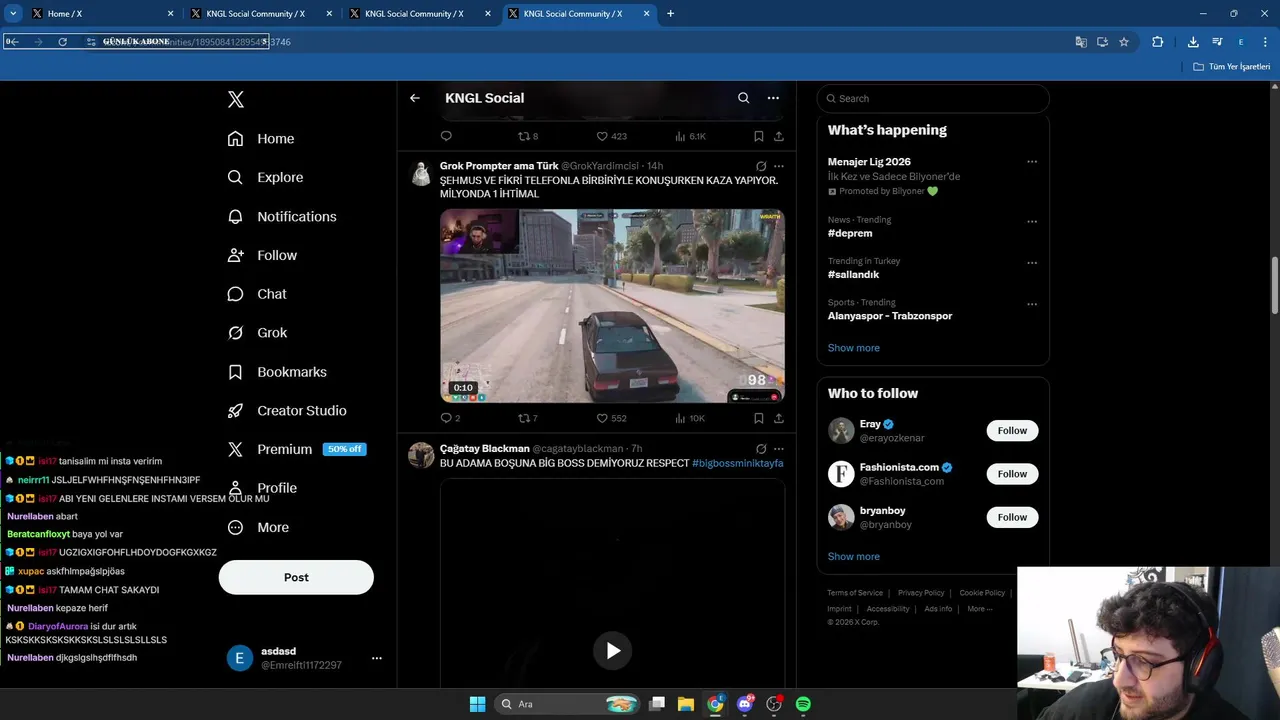Click the X logo in sidebar
This screenshot has width=1280, height=720.
236,99
